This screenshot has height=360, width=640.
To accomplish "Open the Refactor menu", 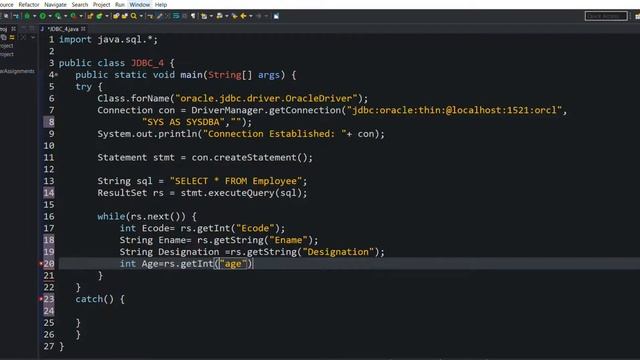I will [29, 4].
